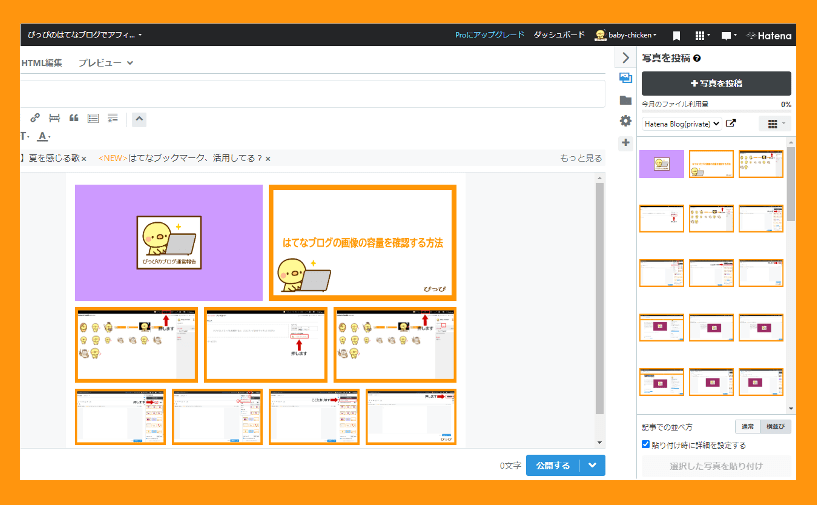Open the editor options gear icon
817x505 pixels.
626,121
